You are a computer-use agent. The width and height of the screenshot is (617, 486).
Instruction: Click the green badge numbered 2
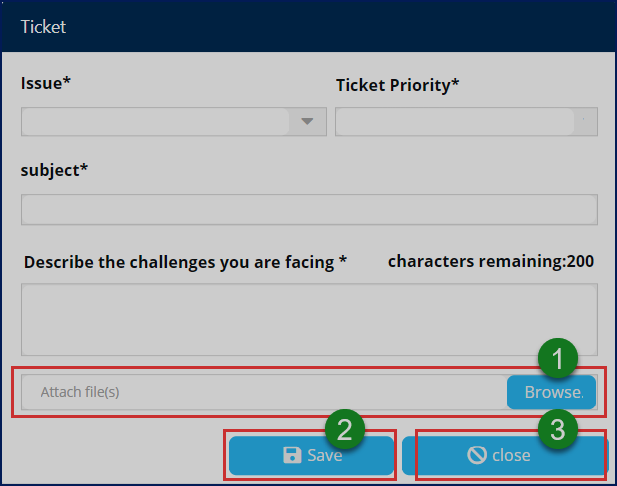tap(344, 431)
